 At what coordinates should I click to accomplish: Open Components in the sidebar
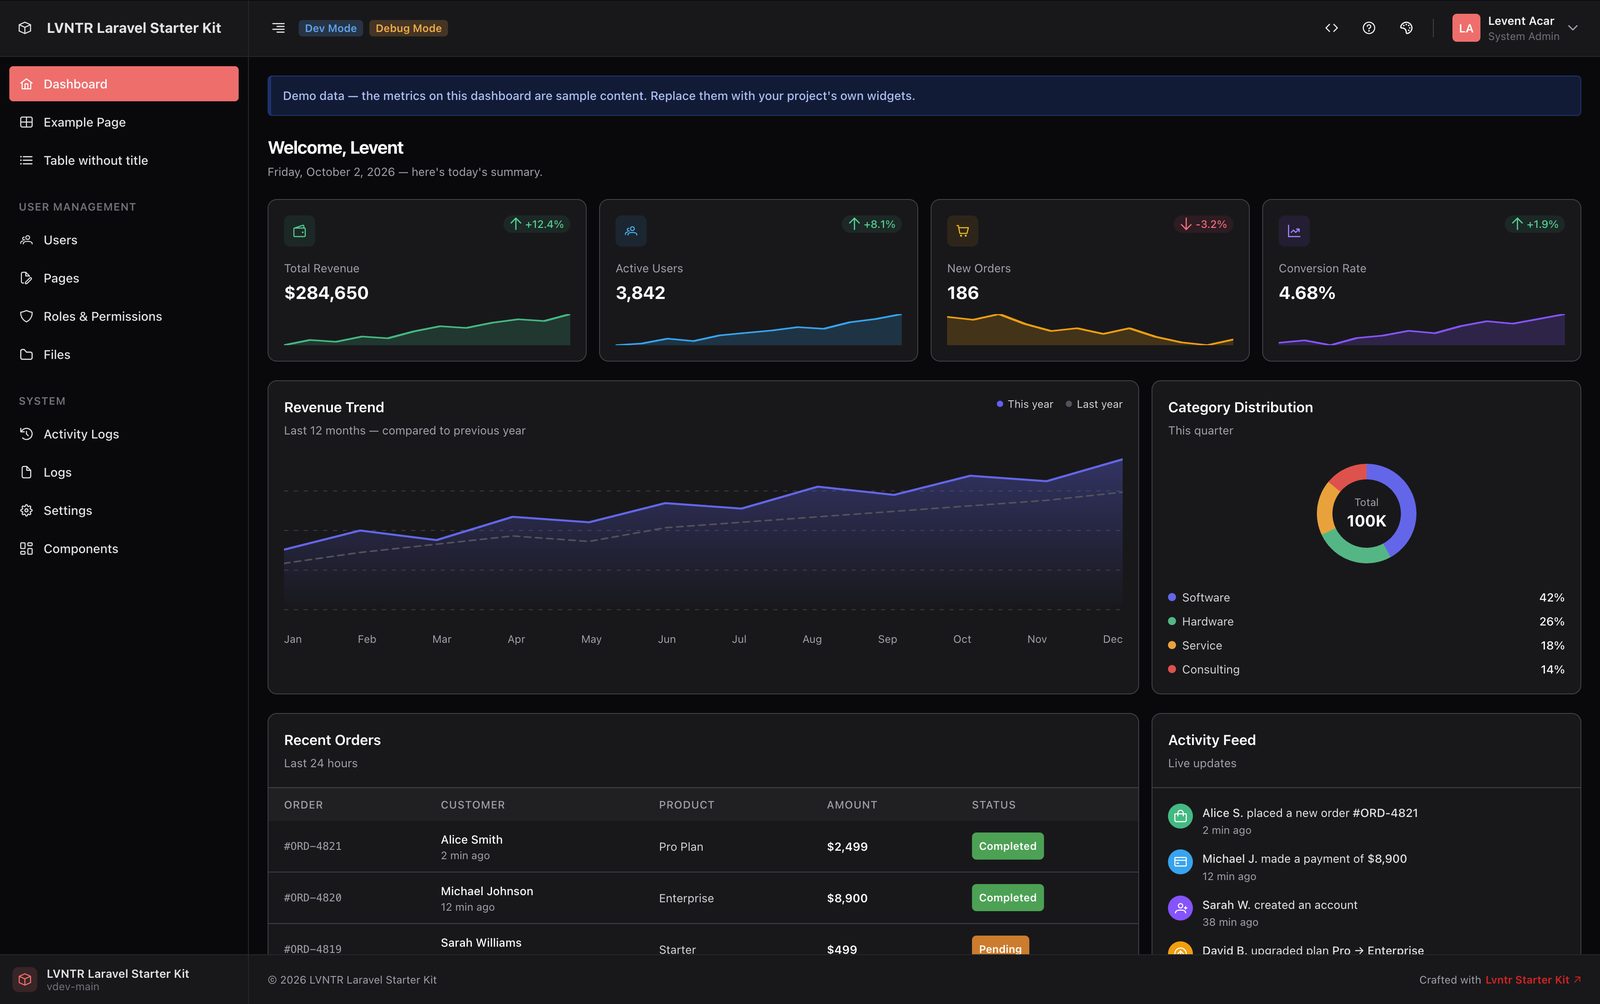124,548
